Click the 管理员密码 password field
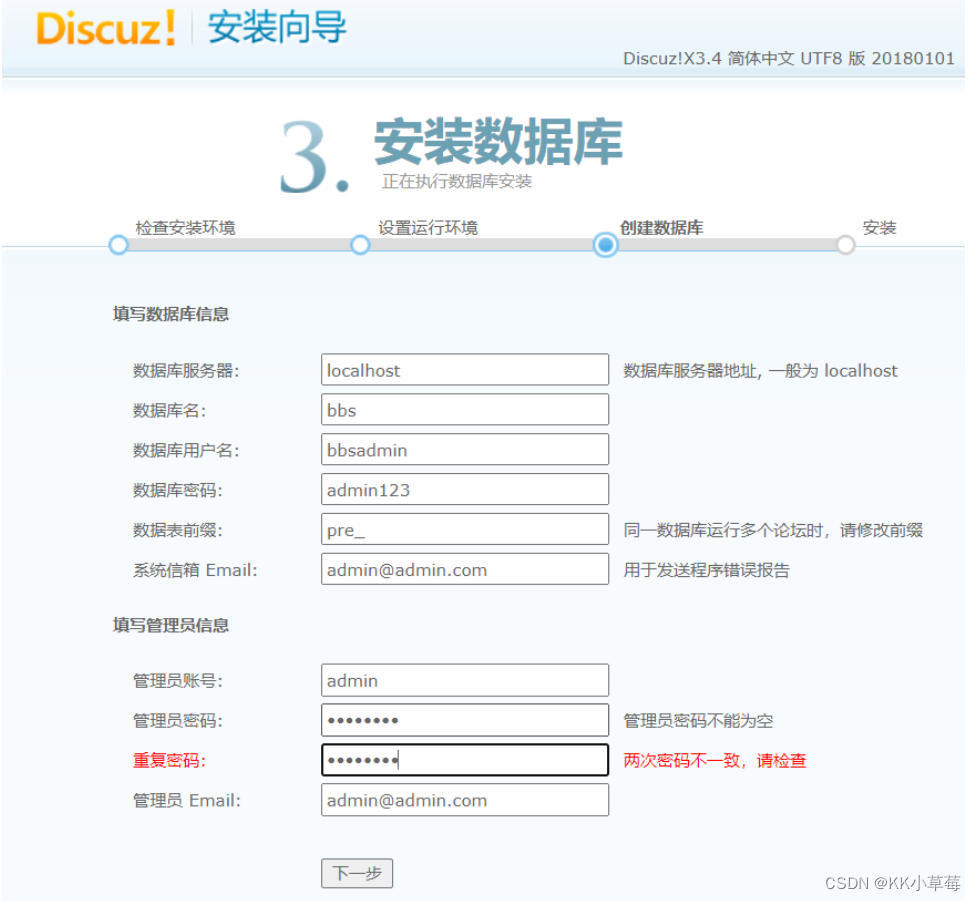Image resolution: width=976 pixels, height=901 pixels. pos(465,720)
